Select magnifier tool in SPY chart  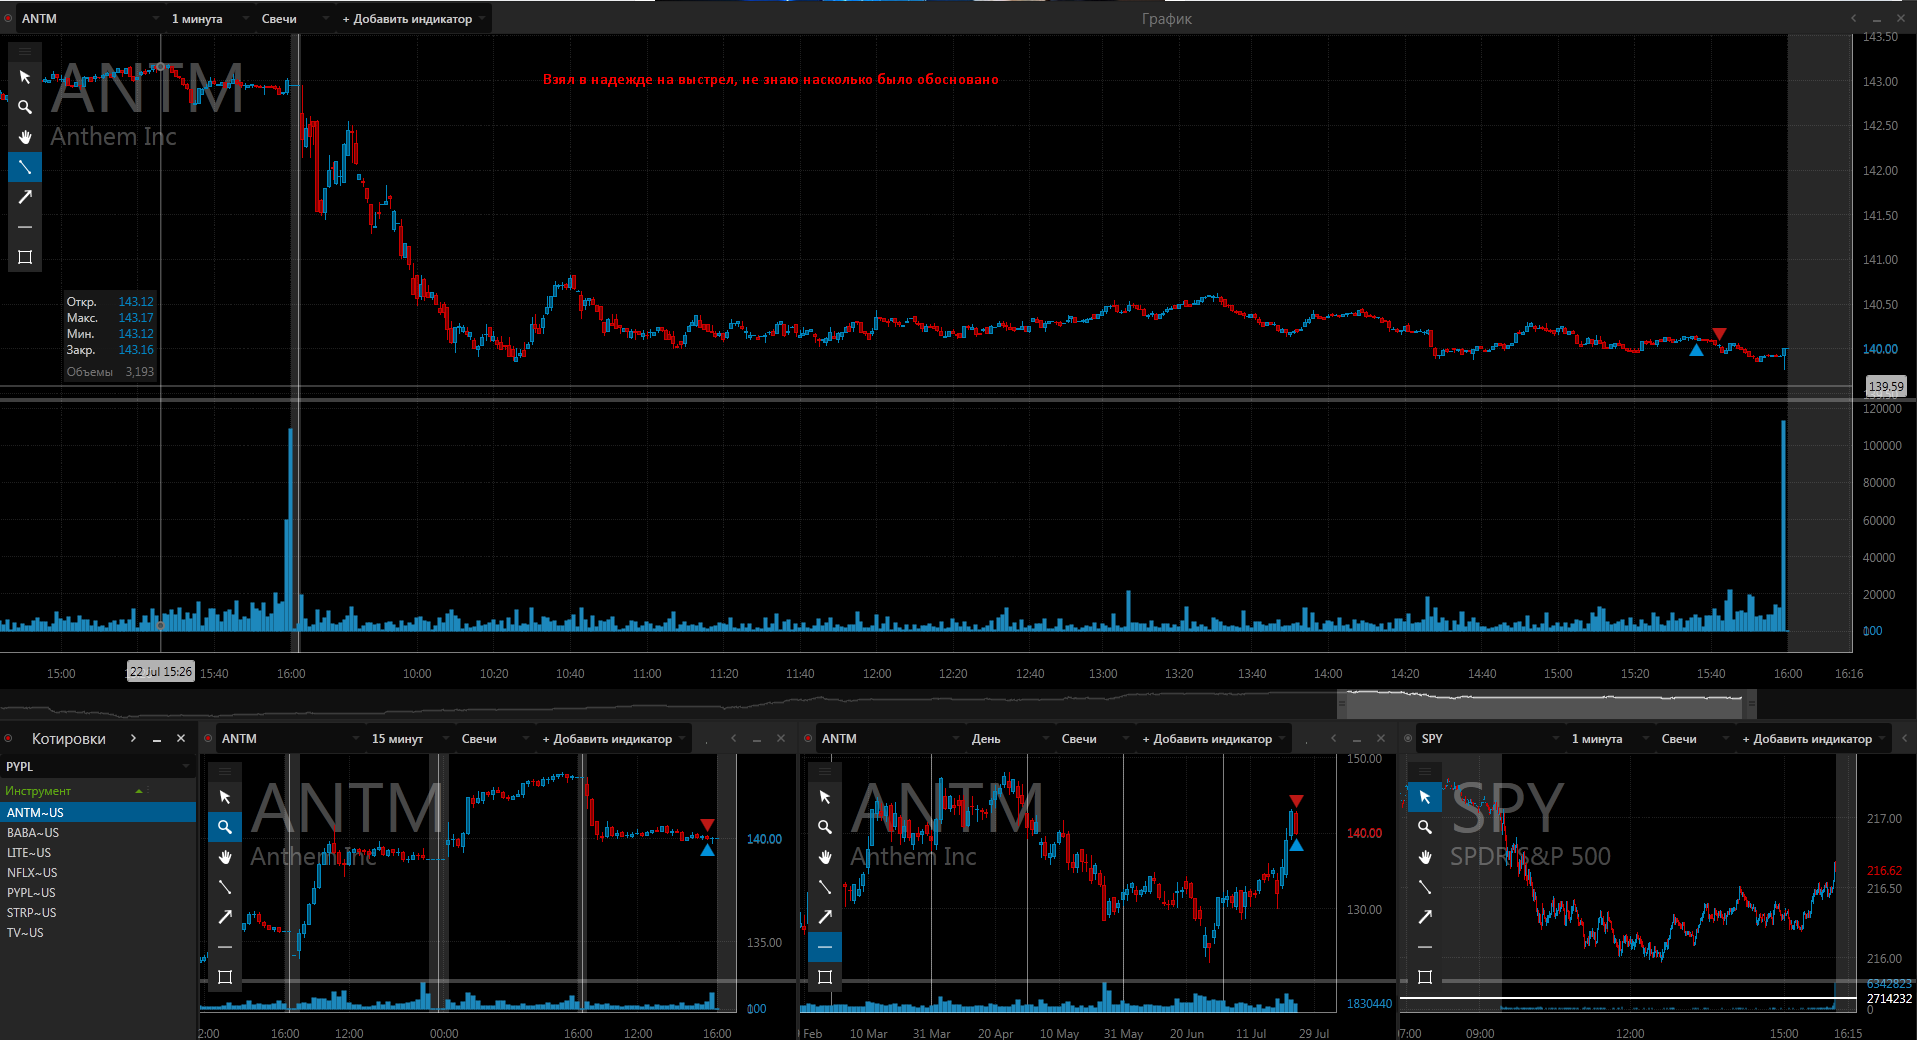pyautogui.click(x=1425, y=827)
